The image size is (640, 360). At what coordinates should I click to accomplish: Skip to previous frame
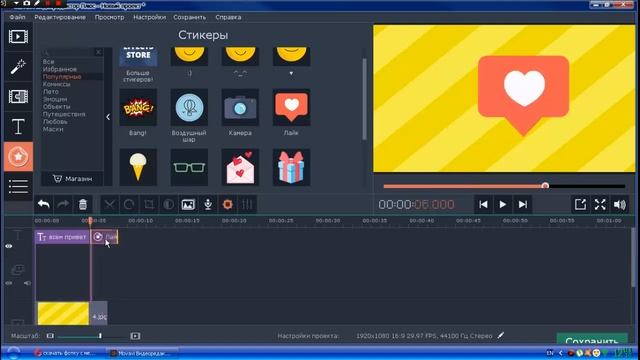(483, 204)
